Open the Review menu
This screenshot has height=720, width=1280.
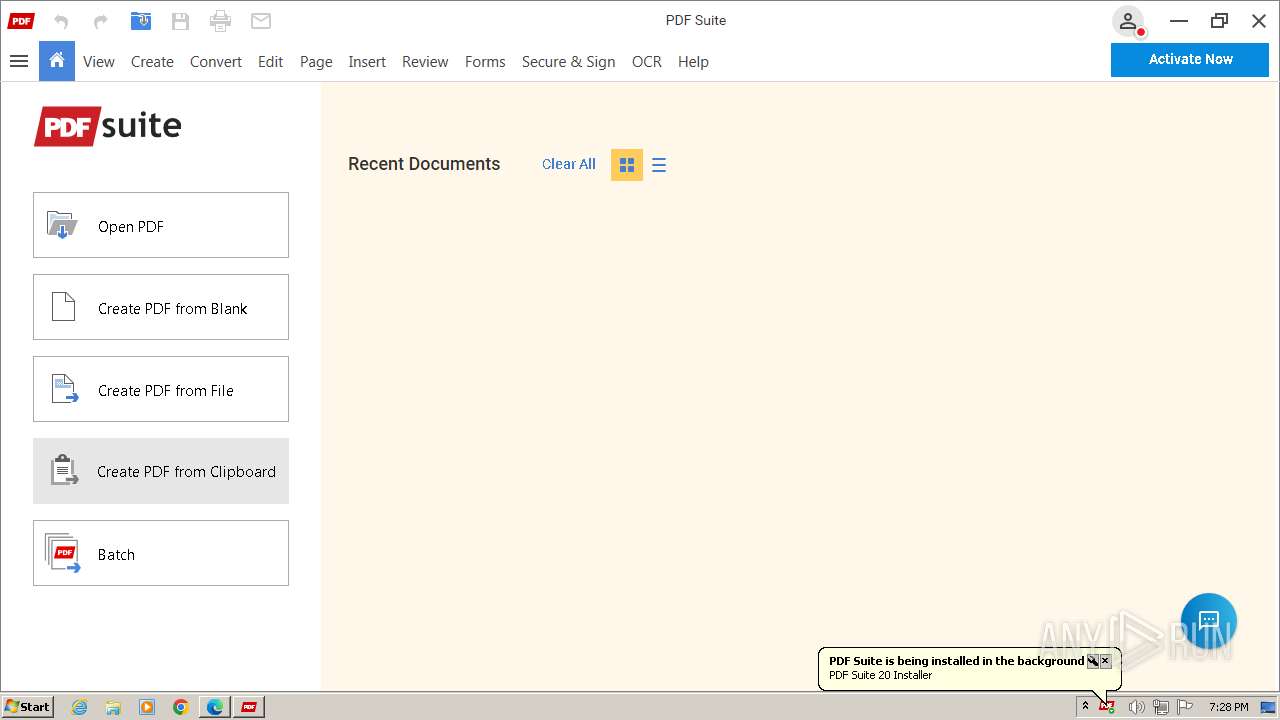[425, 62]
